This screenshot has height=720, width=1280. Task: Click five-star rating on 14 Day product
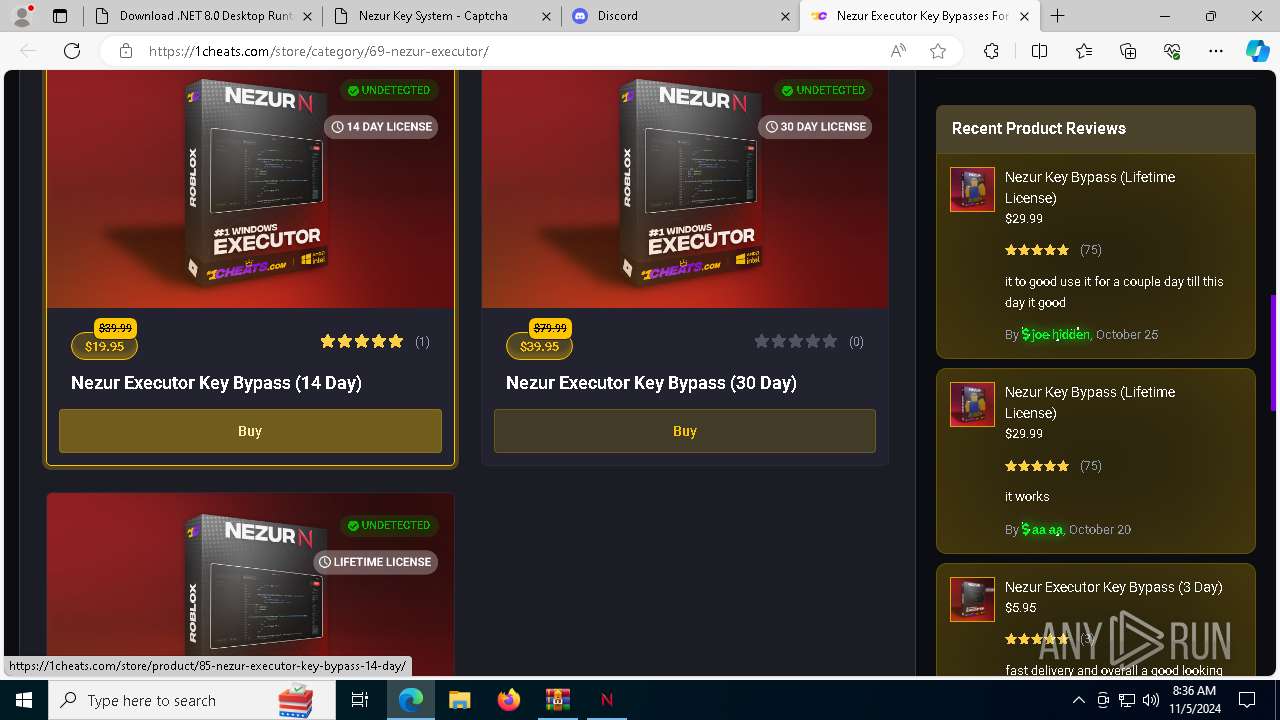[x=361, y=341]
